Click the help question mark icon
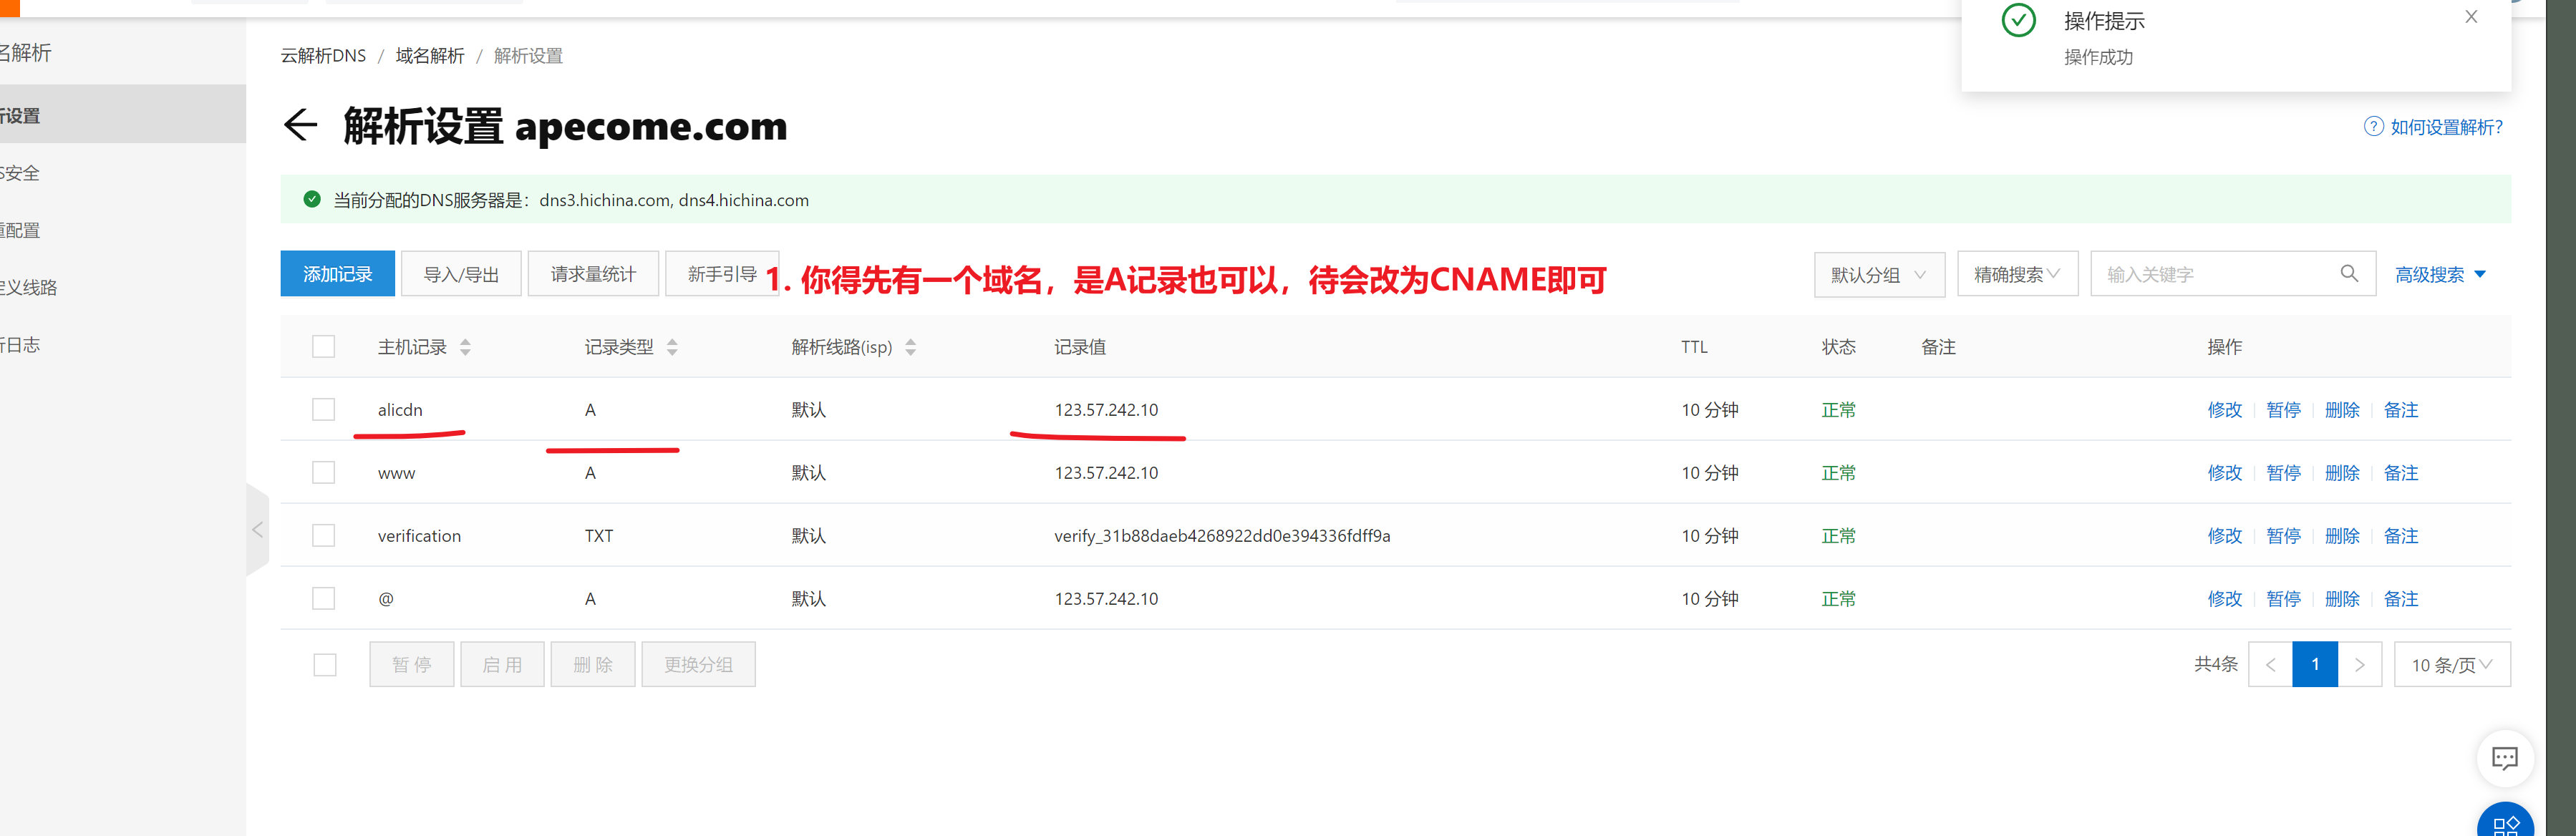The width and height of the screenshot is (2576, 836). coord(2373,127)
